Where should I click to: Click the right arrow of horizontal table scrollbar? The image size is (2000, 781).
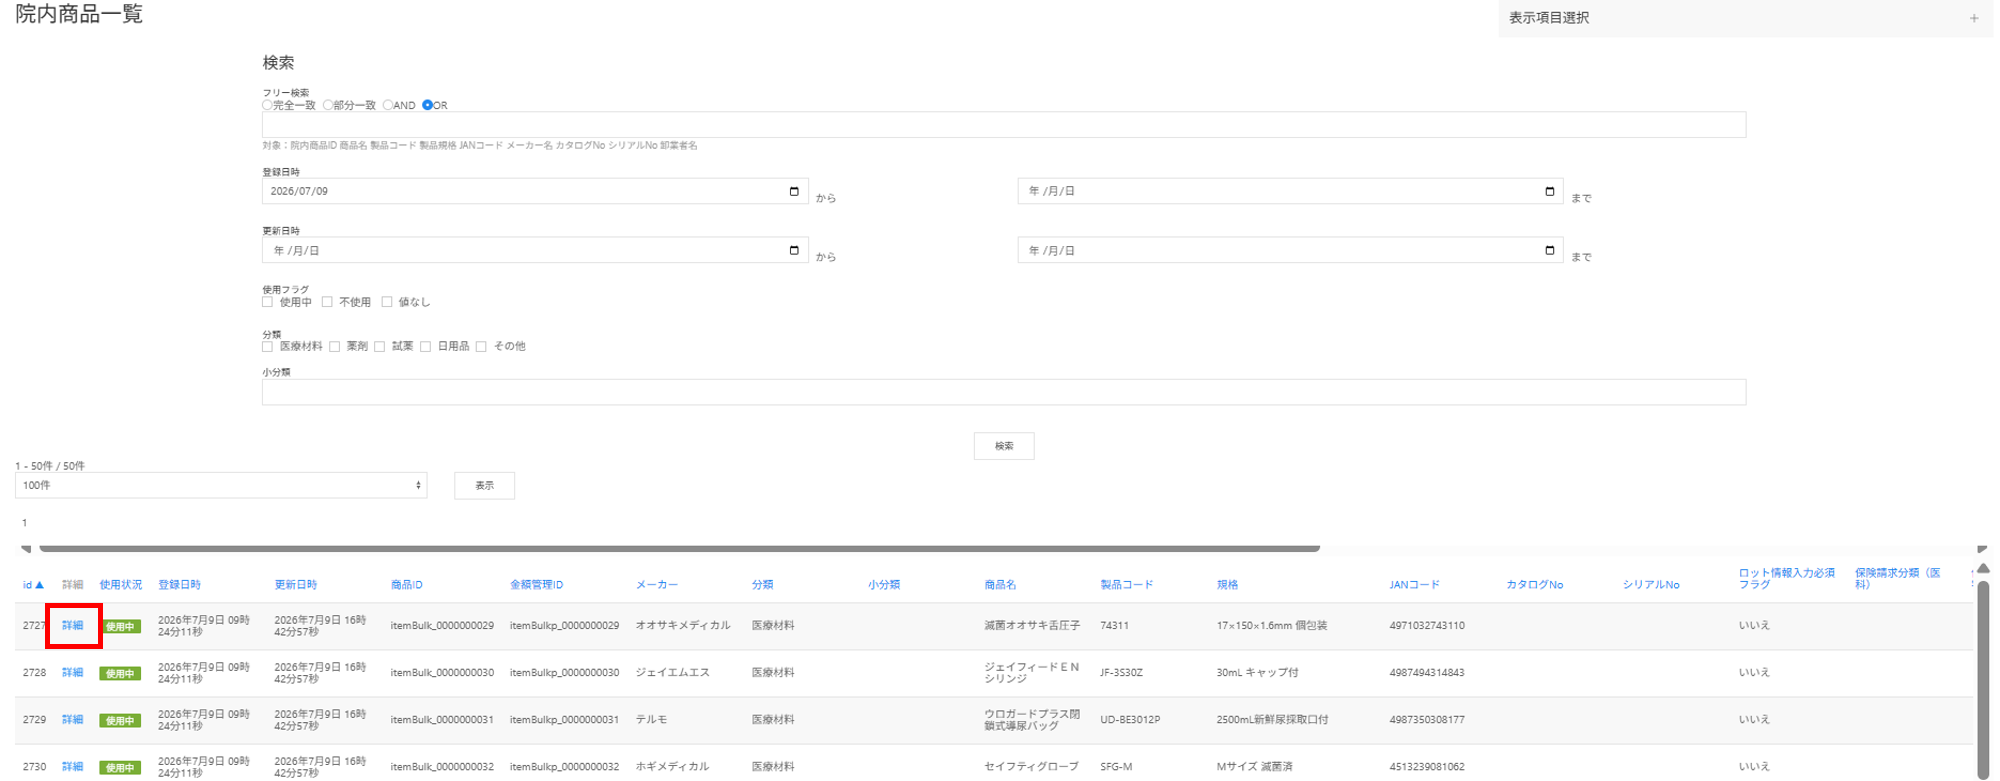(1982, 548)
